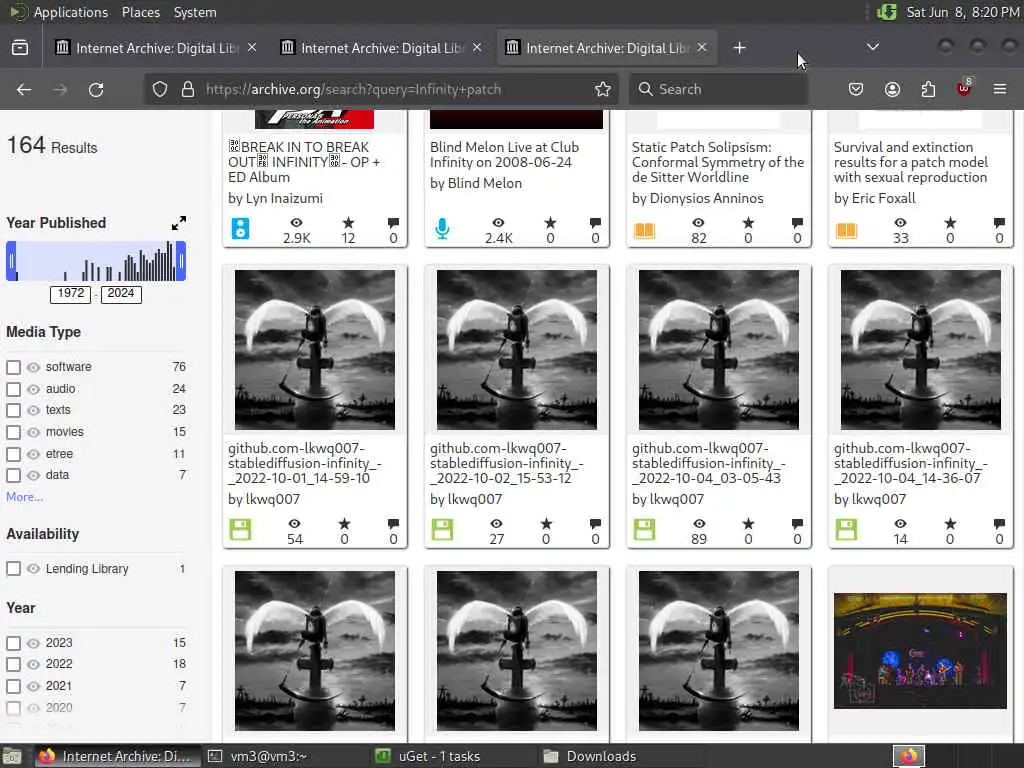Reload the current archive.org page
1024x768 pixels.
pos(96,89)
